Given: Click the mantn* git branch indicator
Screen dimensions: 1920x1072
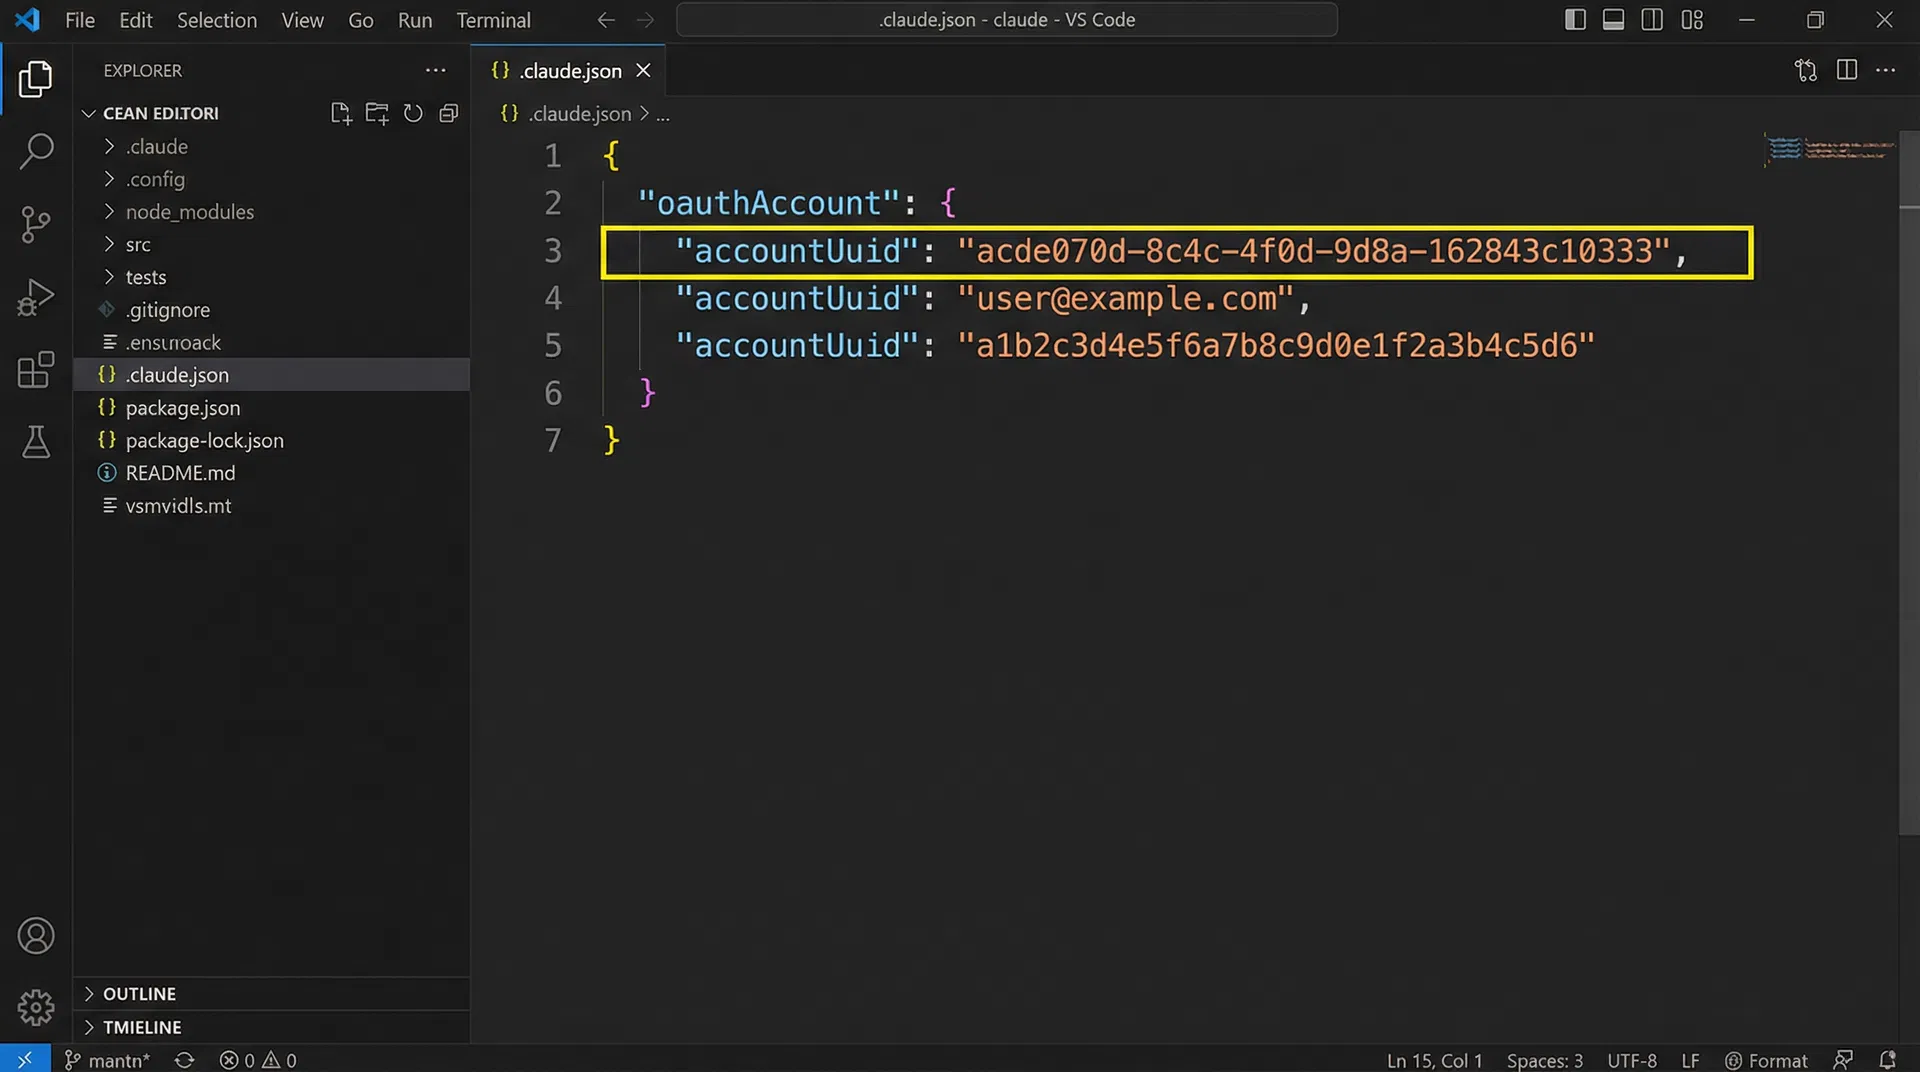Looking at the screenshot, I should [107, 1060].
